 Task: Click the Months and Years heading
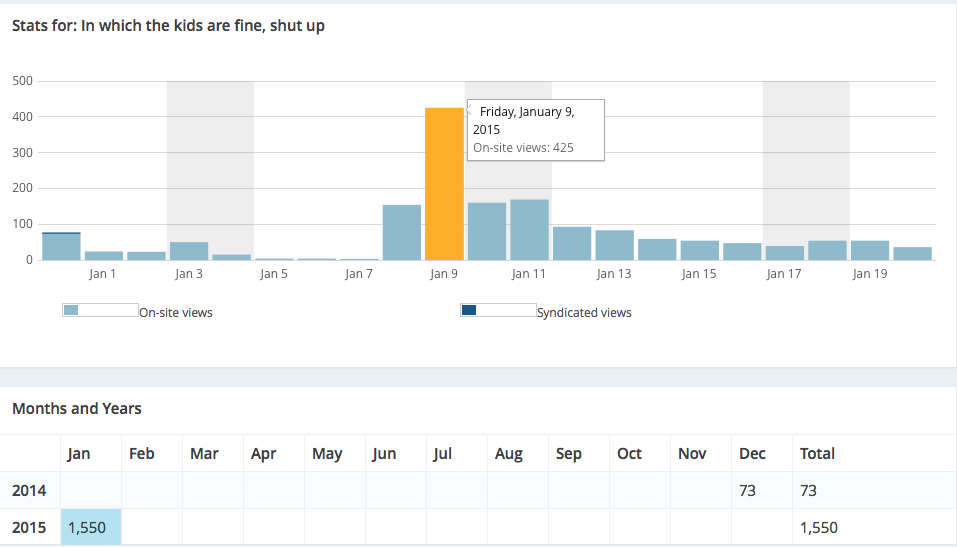point(77,408)
